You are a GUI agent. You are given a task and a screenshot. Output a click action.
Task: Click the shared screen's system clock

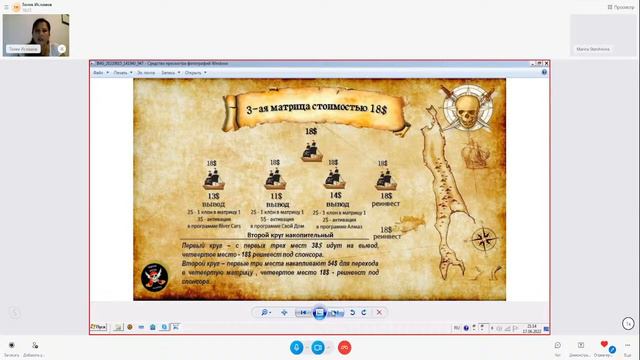(x=532, y=329)
